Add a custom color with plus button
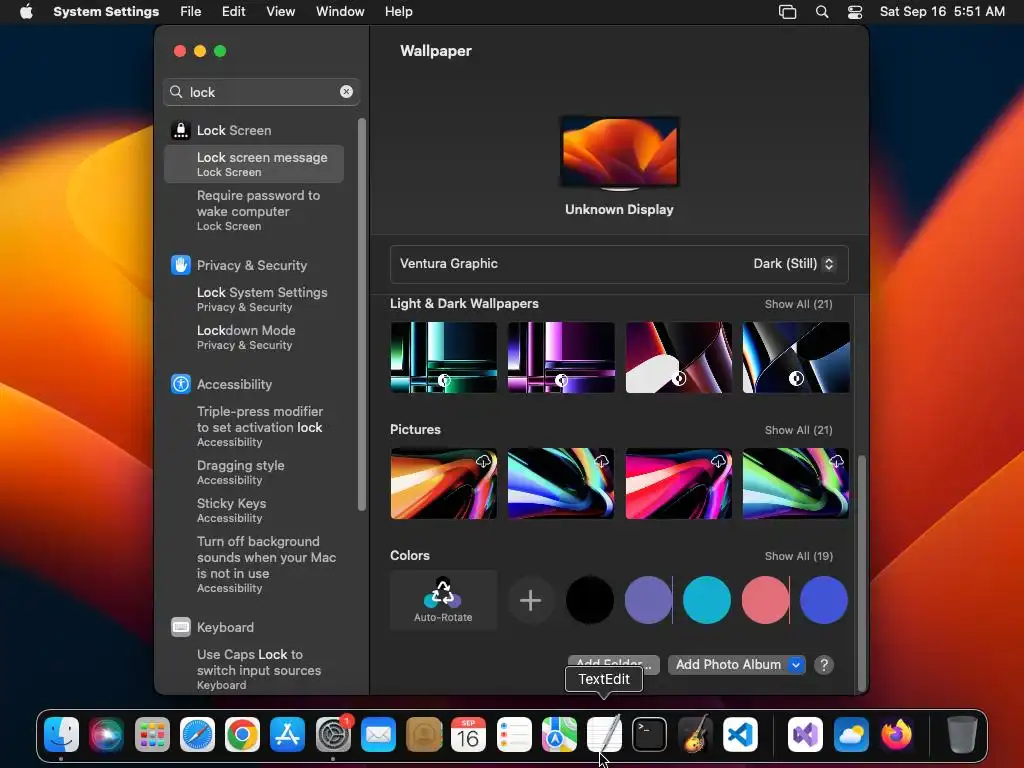 coord(530,600)
